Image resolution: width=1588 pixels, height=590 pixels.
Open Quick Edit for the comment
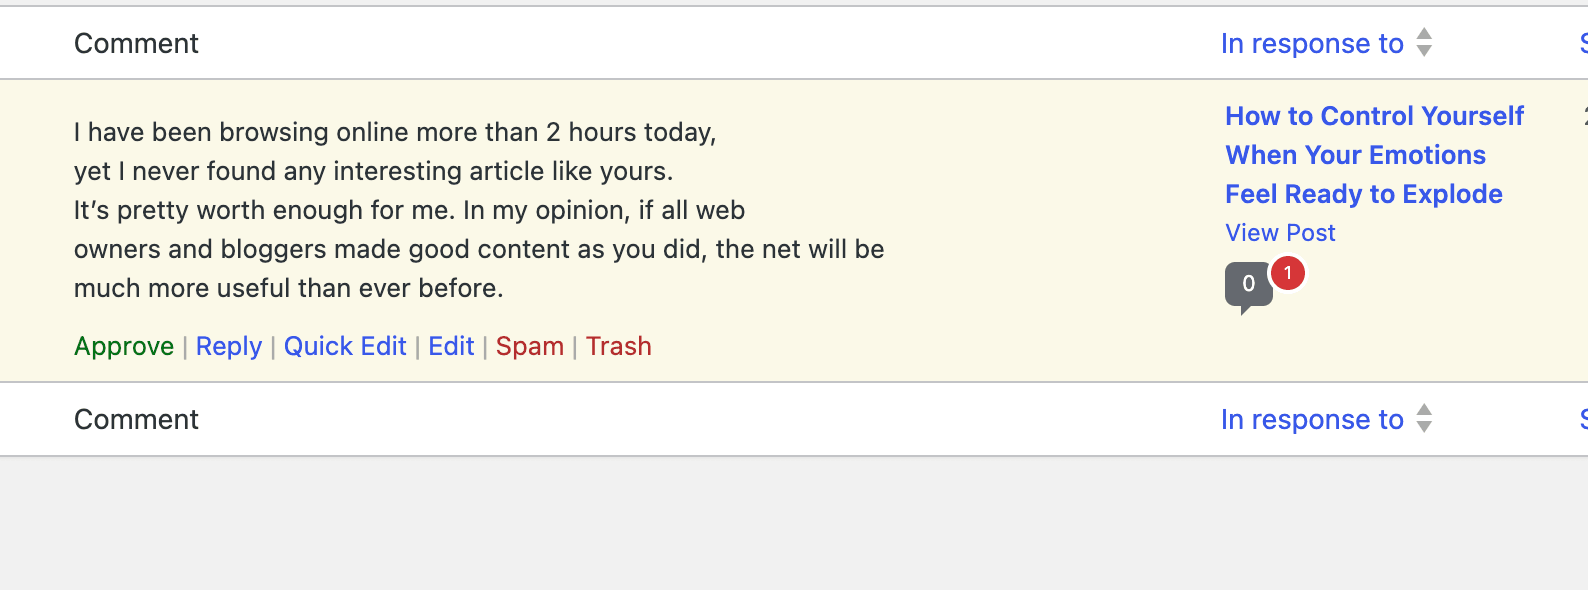click(345, 347)
